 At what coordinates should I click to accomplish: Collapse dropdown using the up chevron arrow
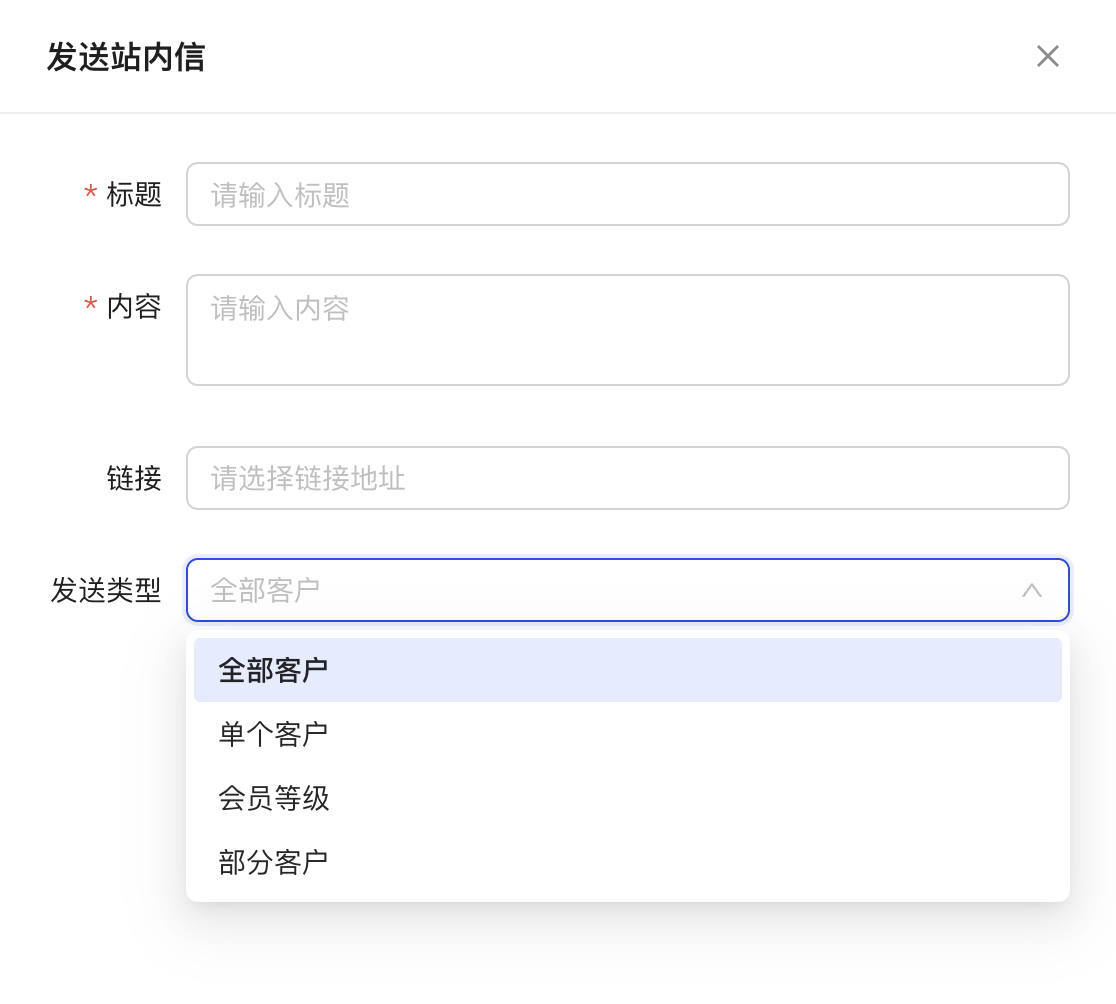(x=1031, y=590)
